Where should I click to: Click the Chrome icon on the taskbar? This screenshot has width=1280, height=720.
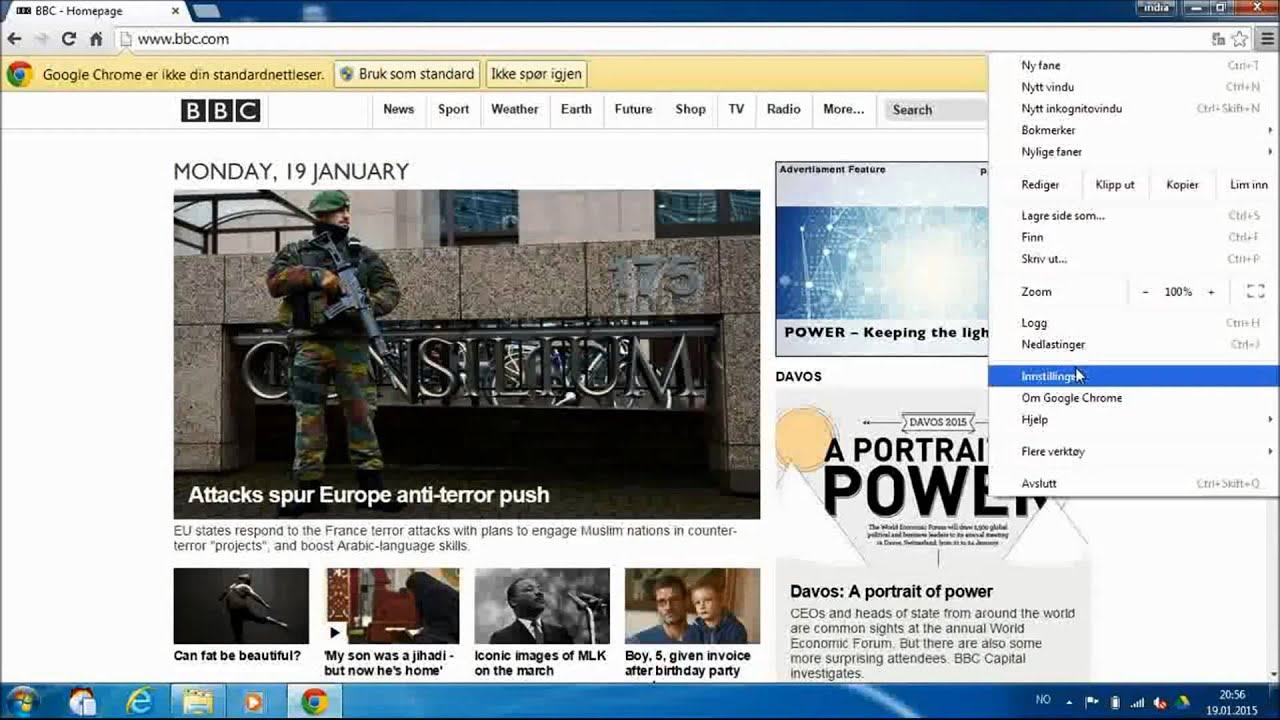pos(314,702)
